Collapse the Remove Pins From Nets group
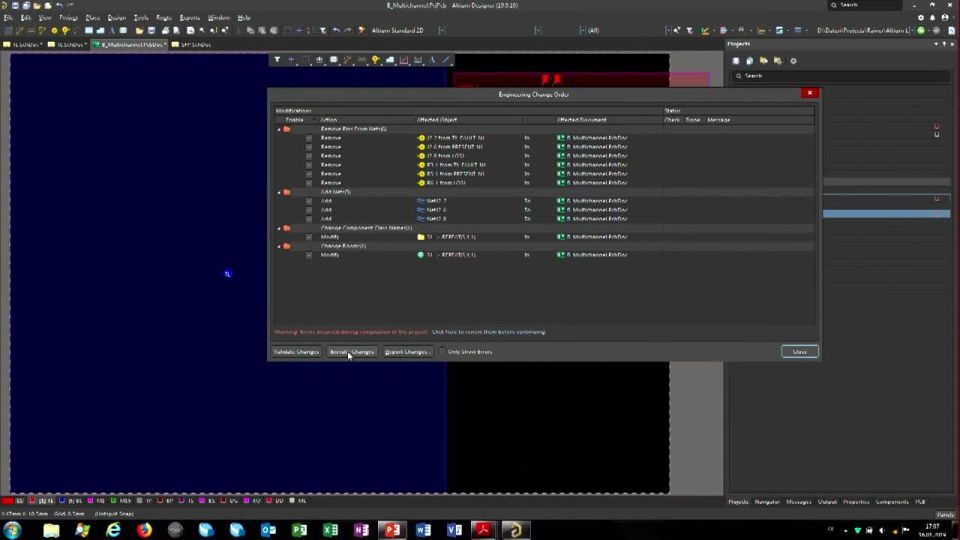The image size is (960, 540). coord(279,129)
